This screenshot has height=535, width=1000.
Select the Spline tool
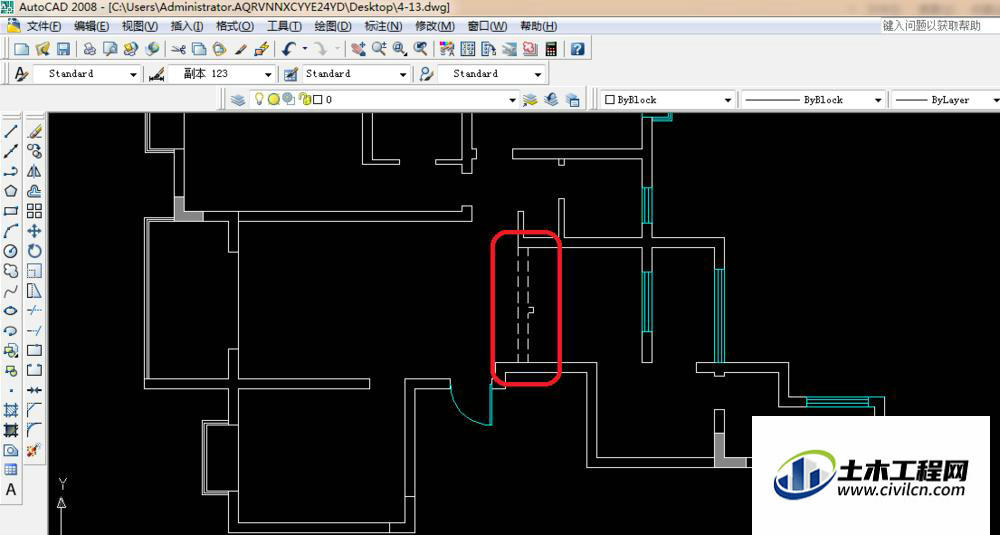pyautogui.click(x=11, y=291)
